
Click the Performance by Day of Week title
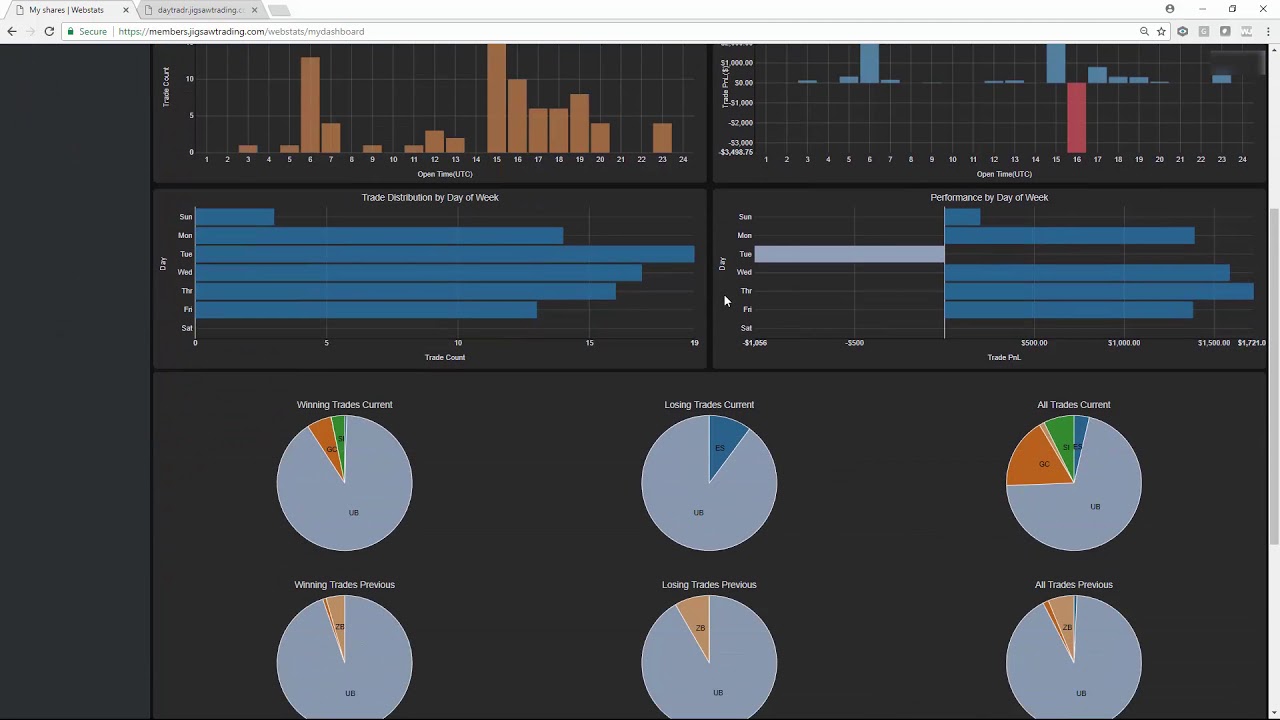(989, 197)
